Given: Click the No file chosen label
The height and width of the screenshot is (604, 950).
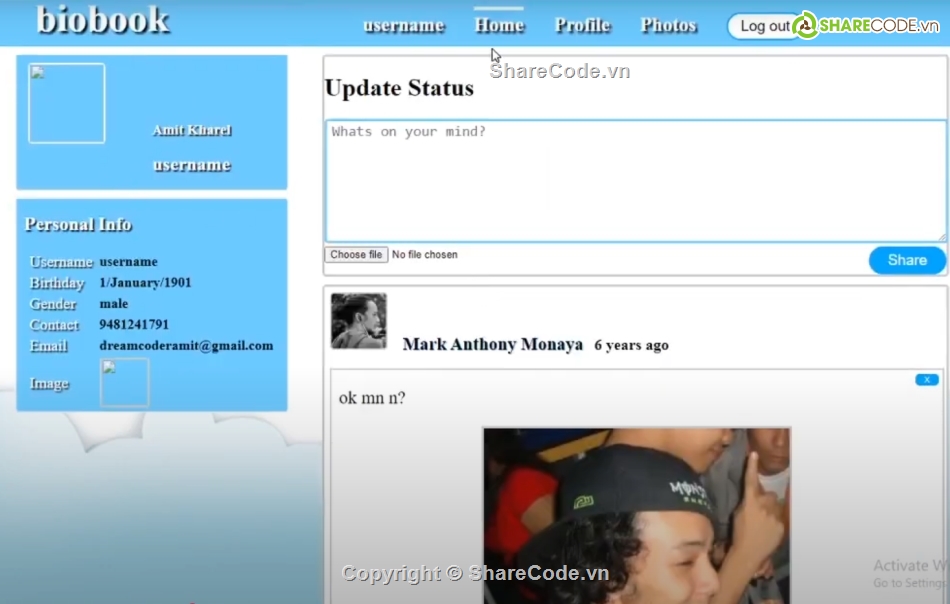Looking at the screenshot, I should click(425, 255).
